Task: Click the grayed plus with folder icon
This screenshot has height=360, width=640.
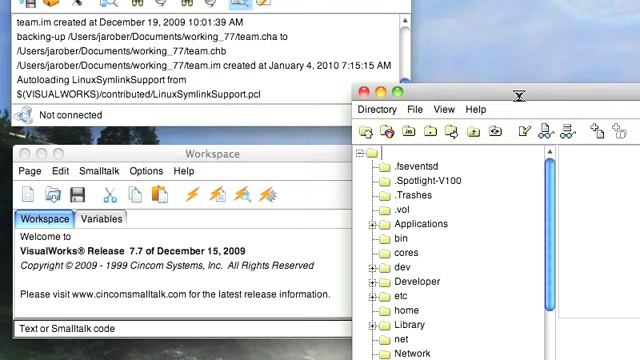Action: (619, 131)
